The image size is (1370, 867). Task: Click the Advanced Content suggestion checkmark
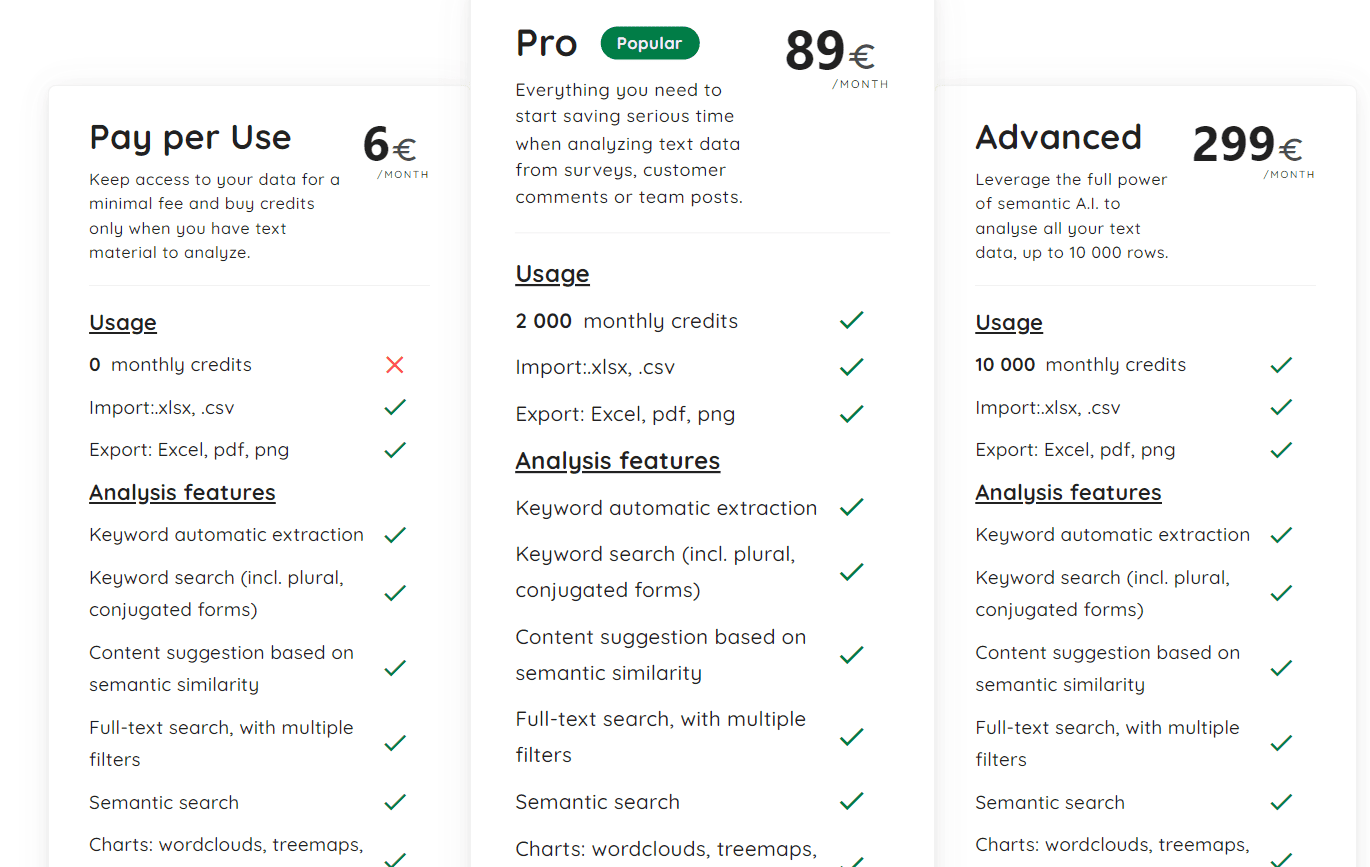[1281, 668]
